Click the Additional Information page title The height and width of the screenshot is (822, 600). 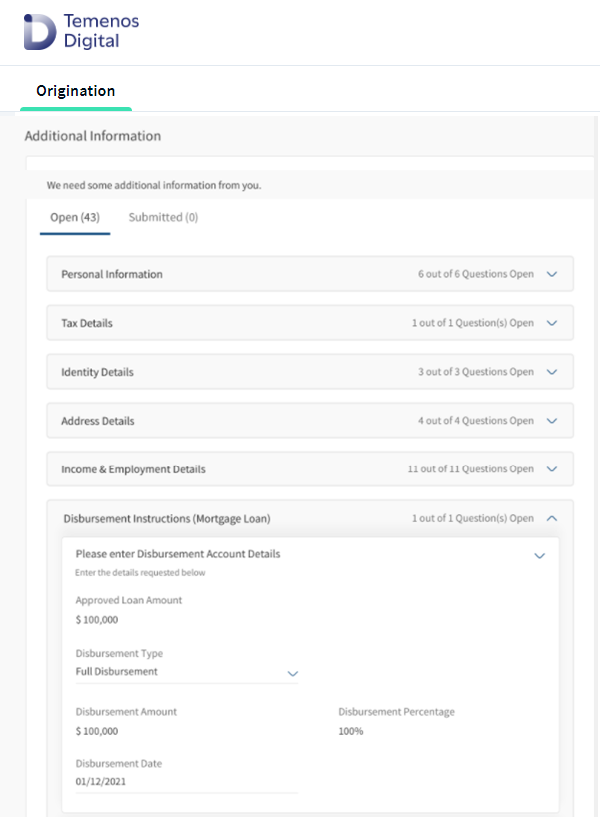point(93,136)
